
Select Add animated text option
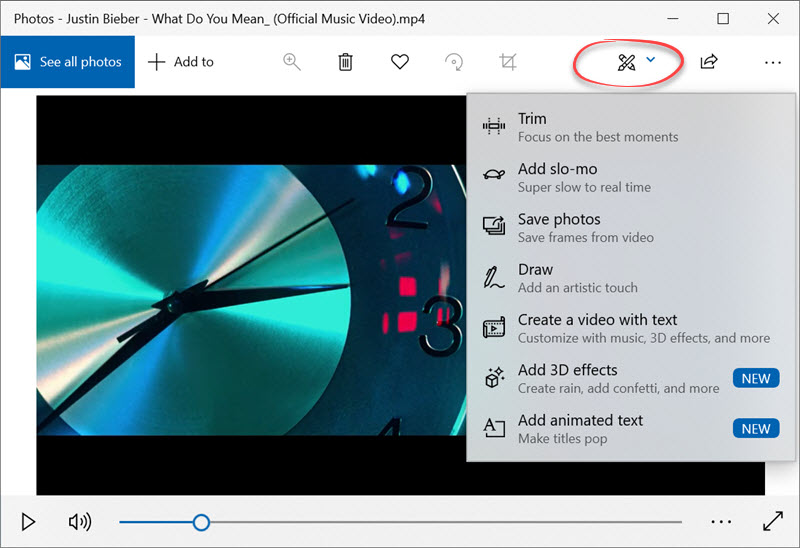coord(631,429)
